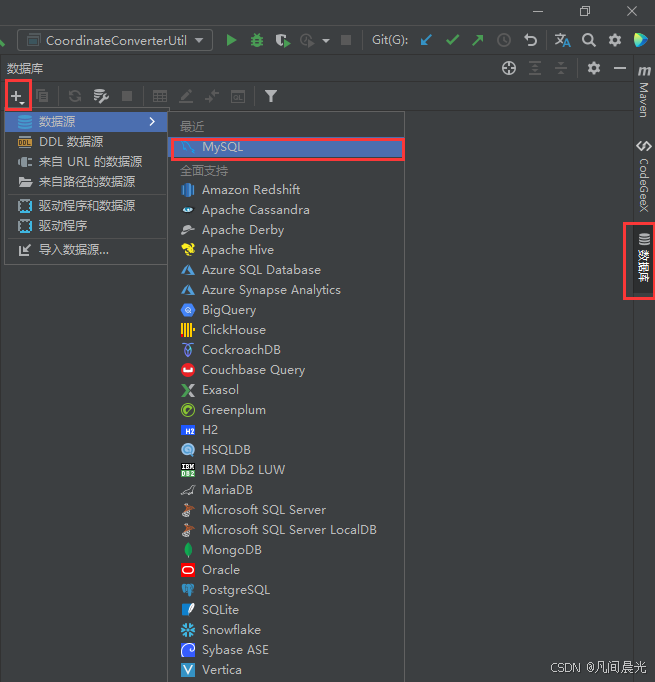
Task: Choose MongoDB data source
Action: tap(286, 550)
